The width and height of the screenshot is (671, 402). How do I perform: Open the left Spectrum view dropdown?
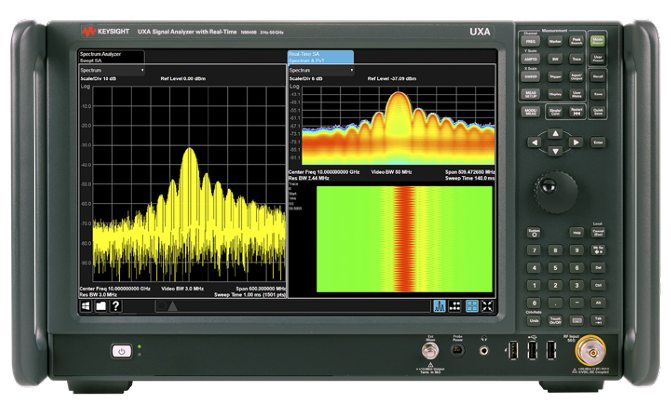click(x=112, y=70)
